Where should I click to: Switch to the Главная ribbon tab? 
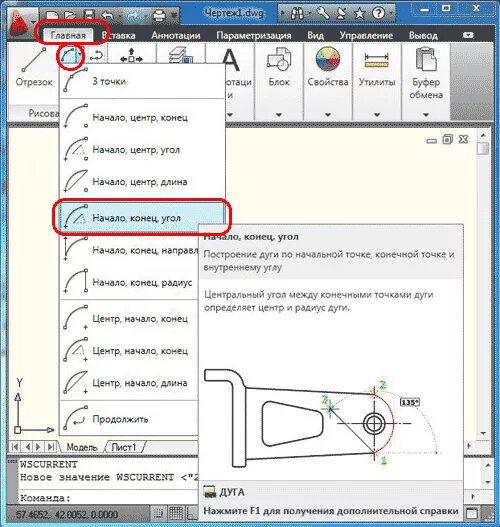[x=68, y=35]
